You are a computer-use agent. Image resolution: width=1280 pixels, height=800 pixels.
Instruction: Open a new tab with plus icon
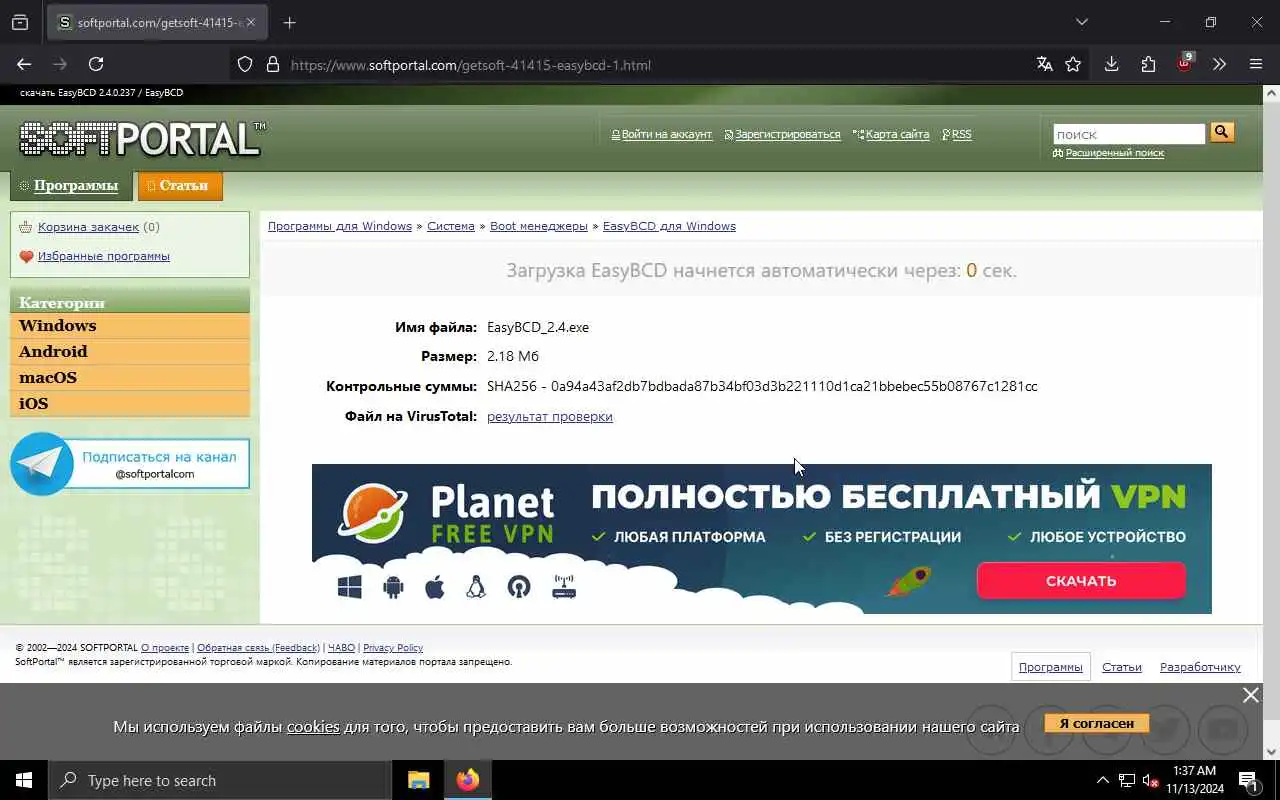[289, 22]
